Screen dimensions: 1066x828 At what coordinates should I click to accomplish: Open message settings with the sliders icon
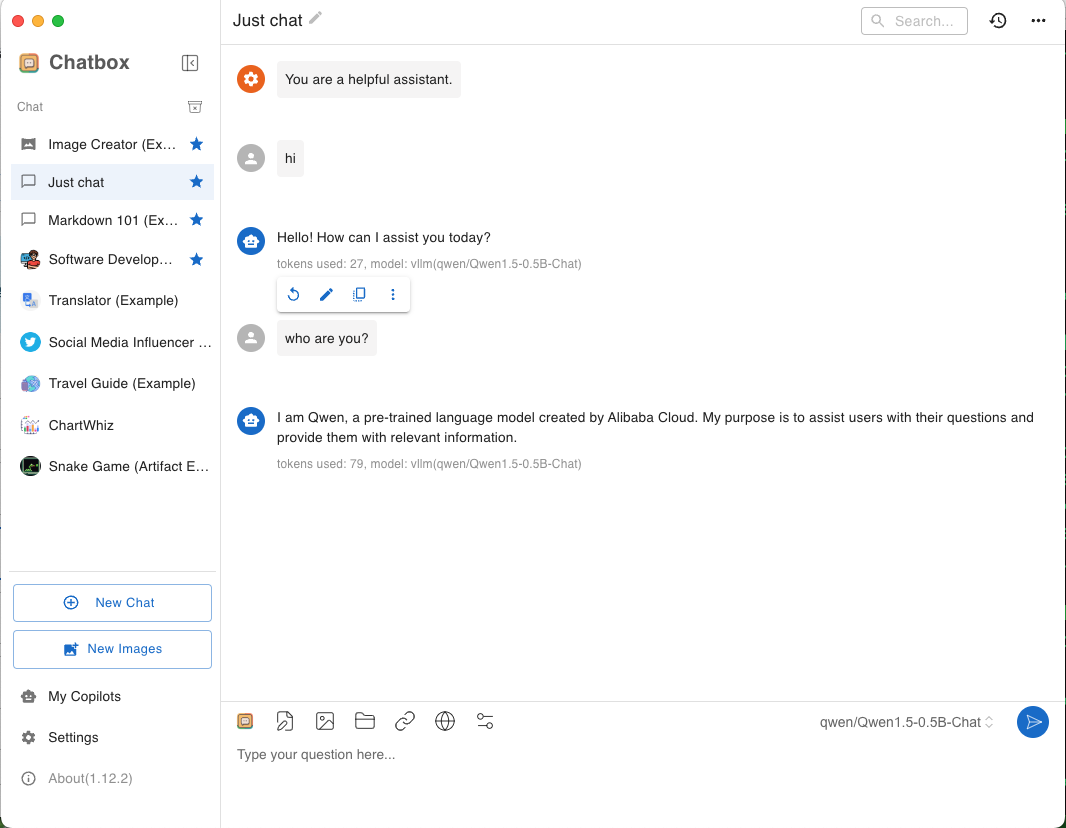tap(485, 721)
